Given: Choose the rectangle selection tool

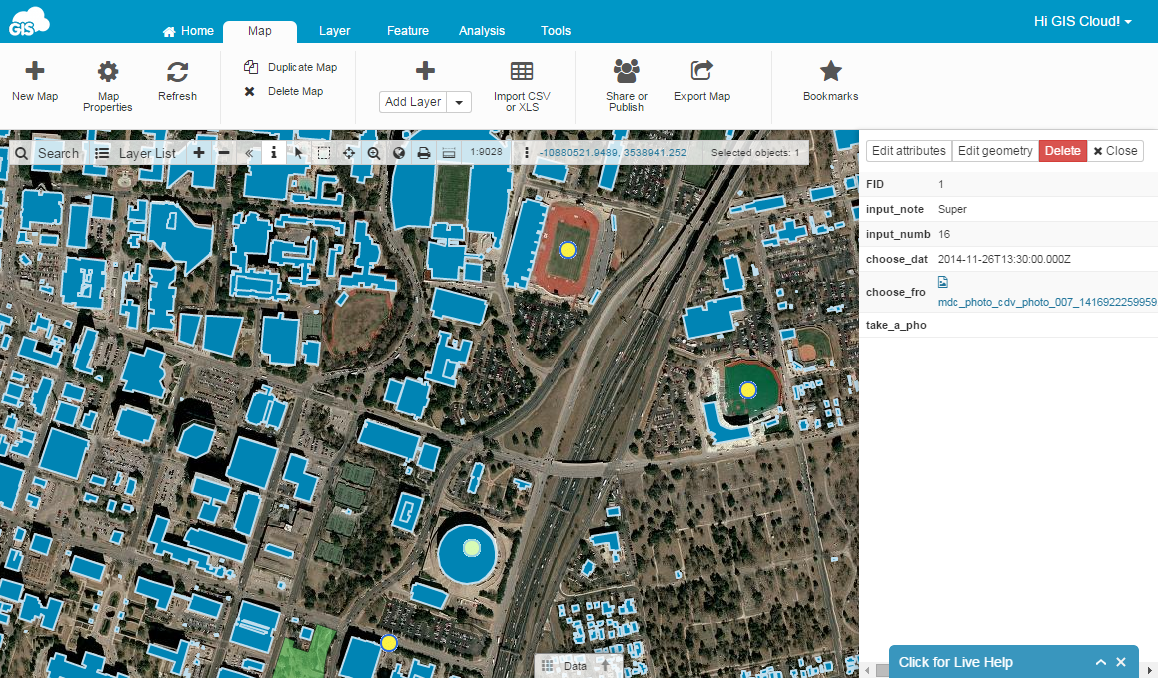Looking at the screenshot, I should pos(323,153).
